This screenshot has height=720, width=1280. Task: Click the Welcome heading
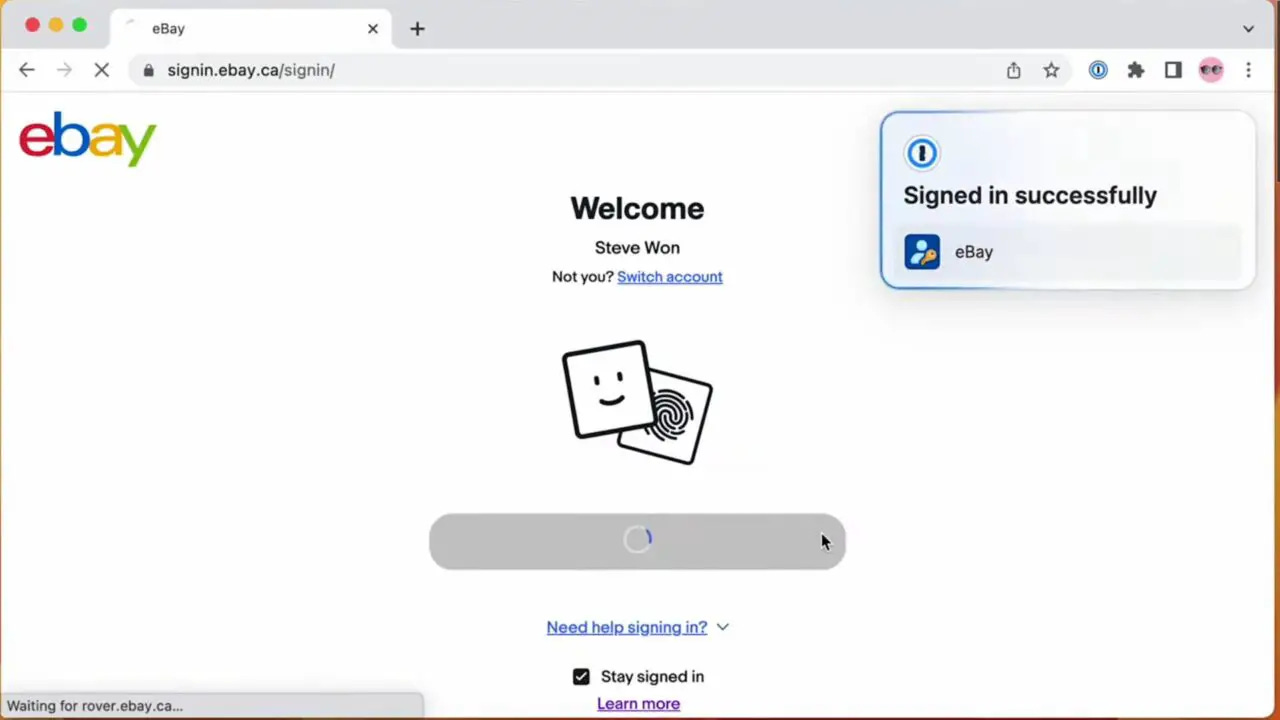pyautogui.click(x=637, y=208)
